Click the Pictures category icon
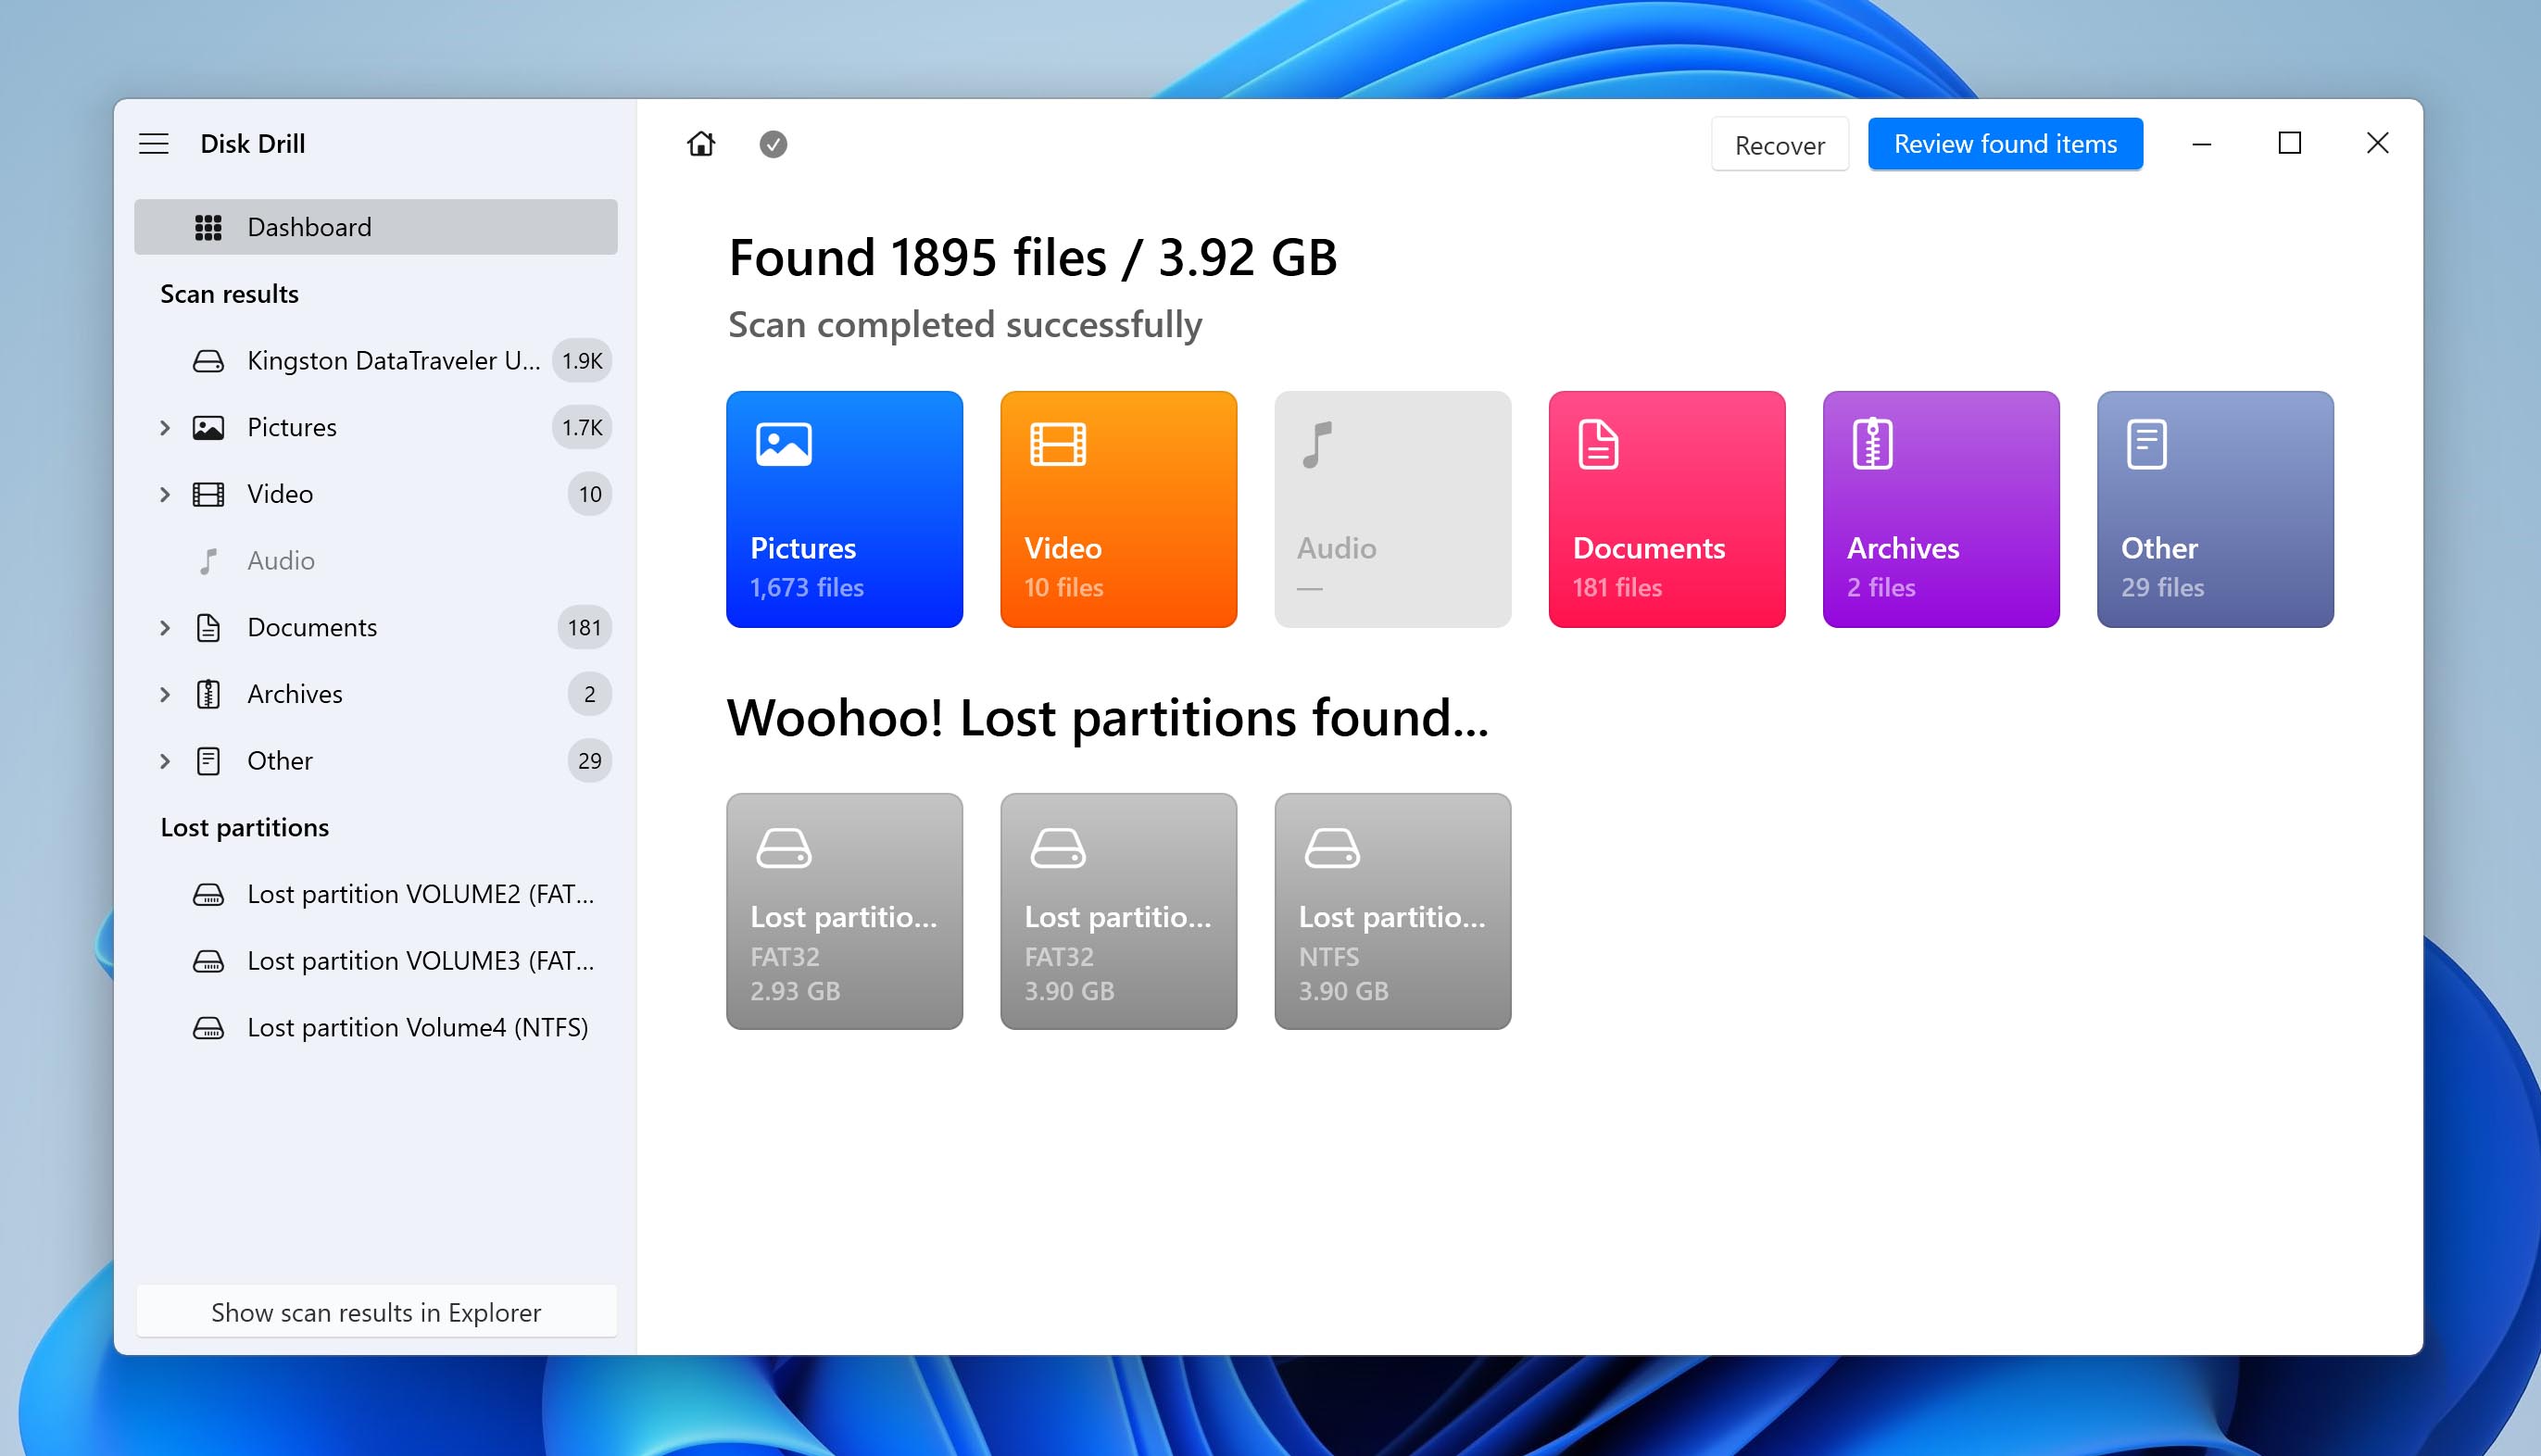 pyautogui.click(x=784, y=442)
